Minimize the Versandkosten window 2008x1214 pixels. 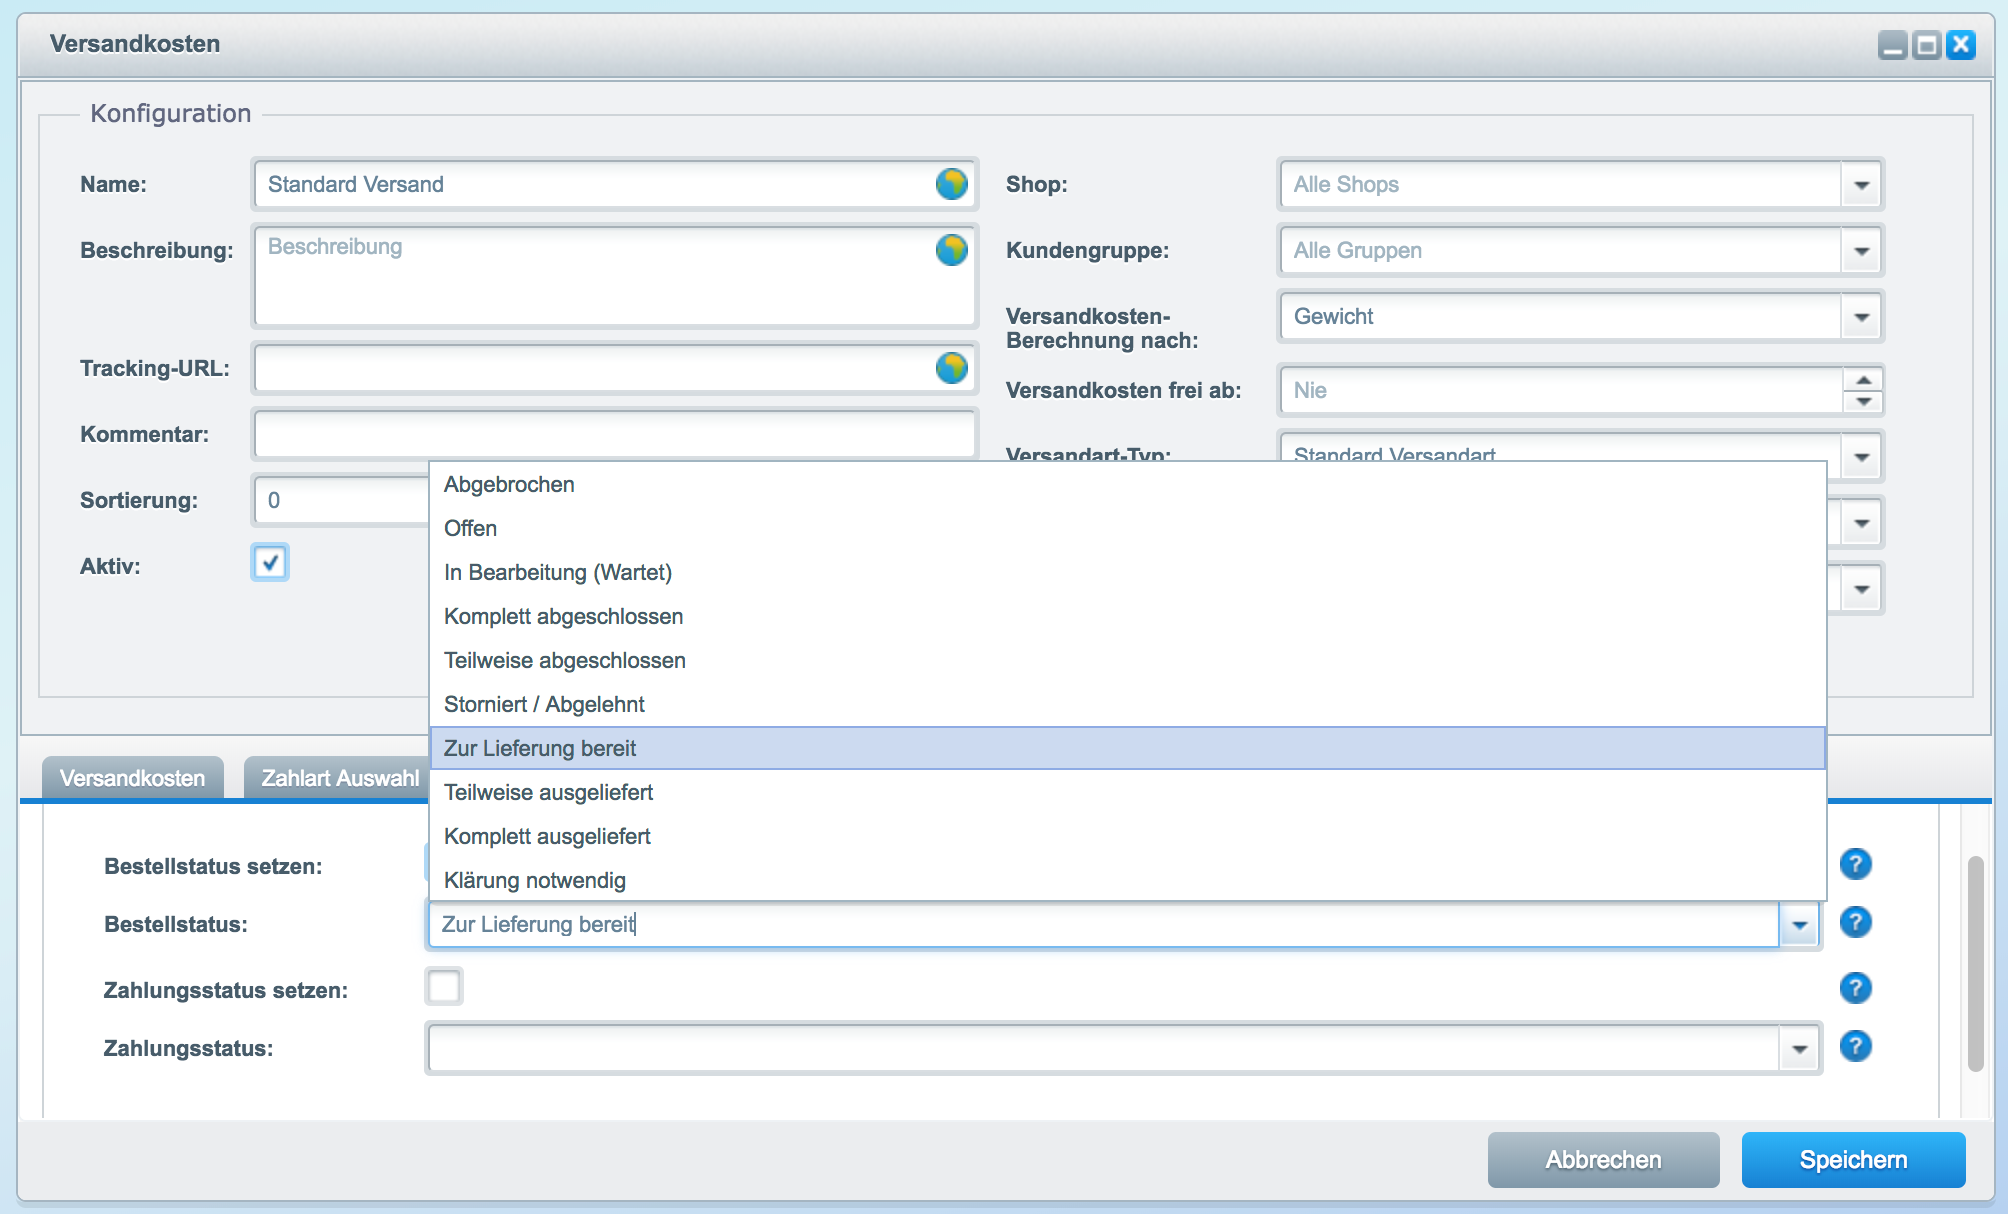[x=1892, y=45]
